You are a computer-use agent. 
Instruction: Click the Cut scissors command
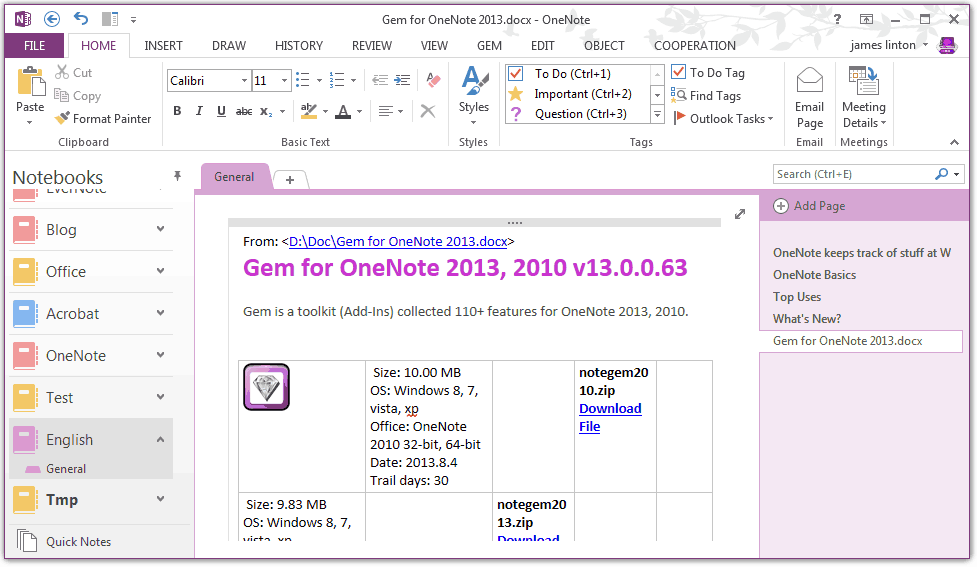(x=74, y=72)
